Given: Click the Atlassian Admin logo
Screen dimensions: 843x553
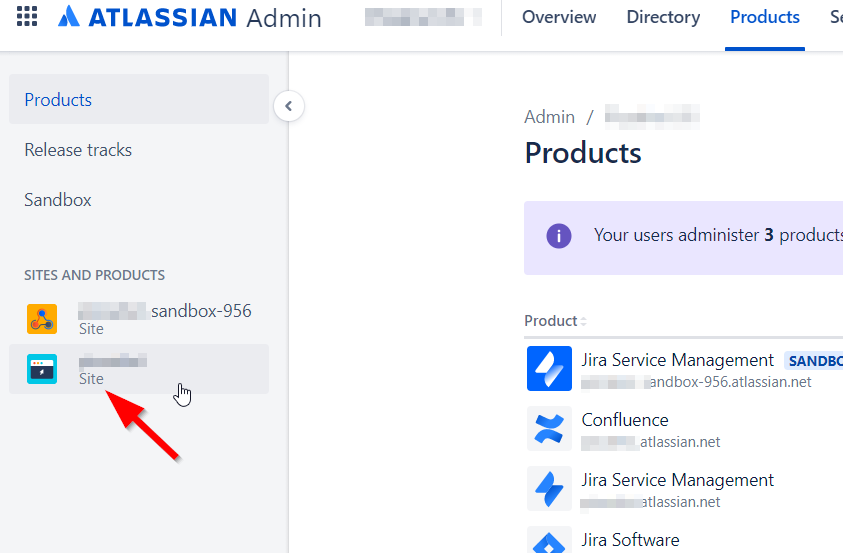Looking at the screenshot, I should tap(189, 17).
